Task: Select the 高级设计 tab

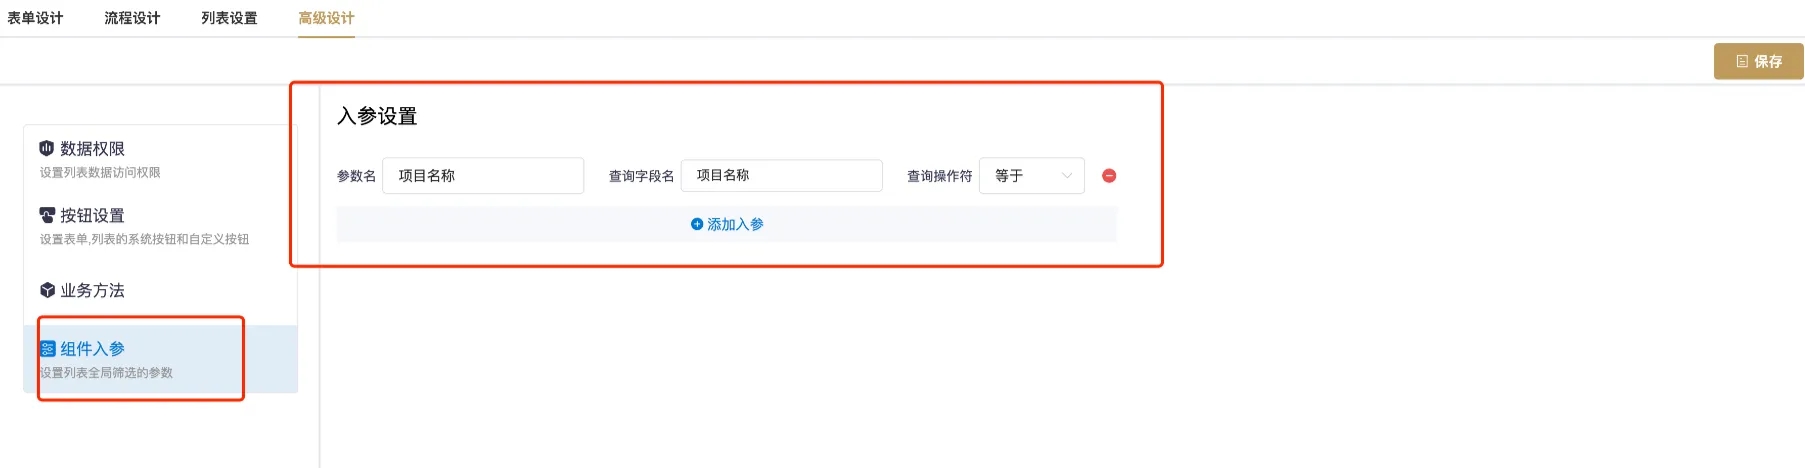Action: point(326,18)
